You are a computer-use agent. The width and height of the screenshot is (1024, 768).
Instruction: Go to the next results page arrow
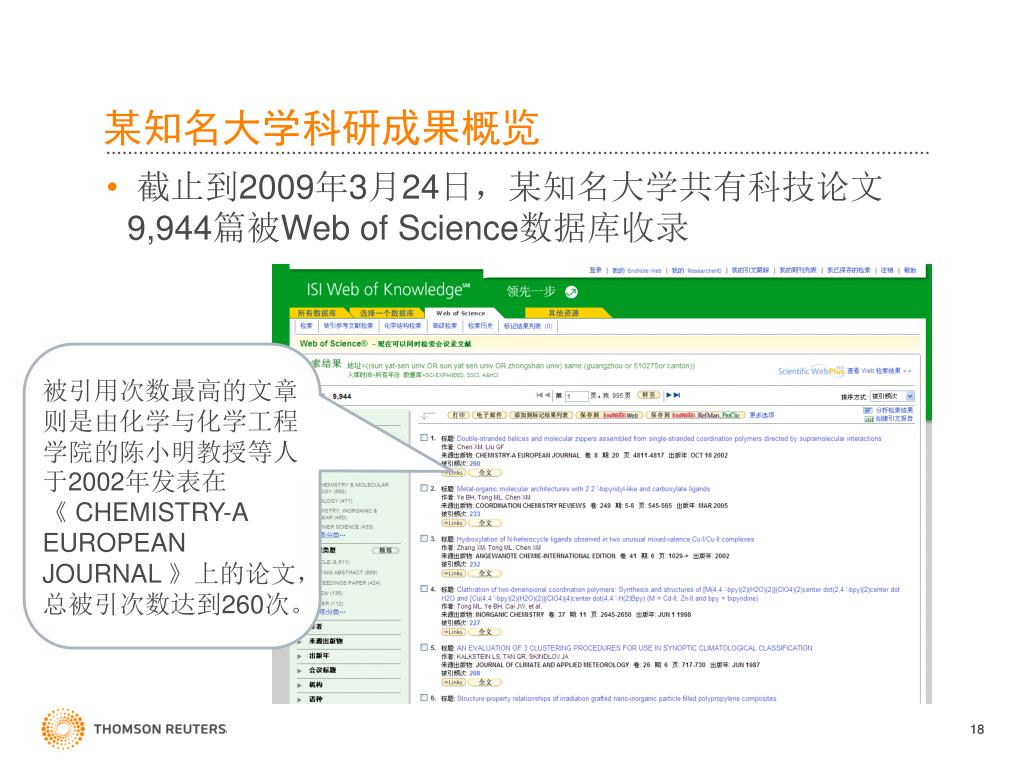[x=669, y=395]
